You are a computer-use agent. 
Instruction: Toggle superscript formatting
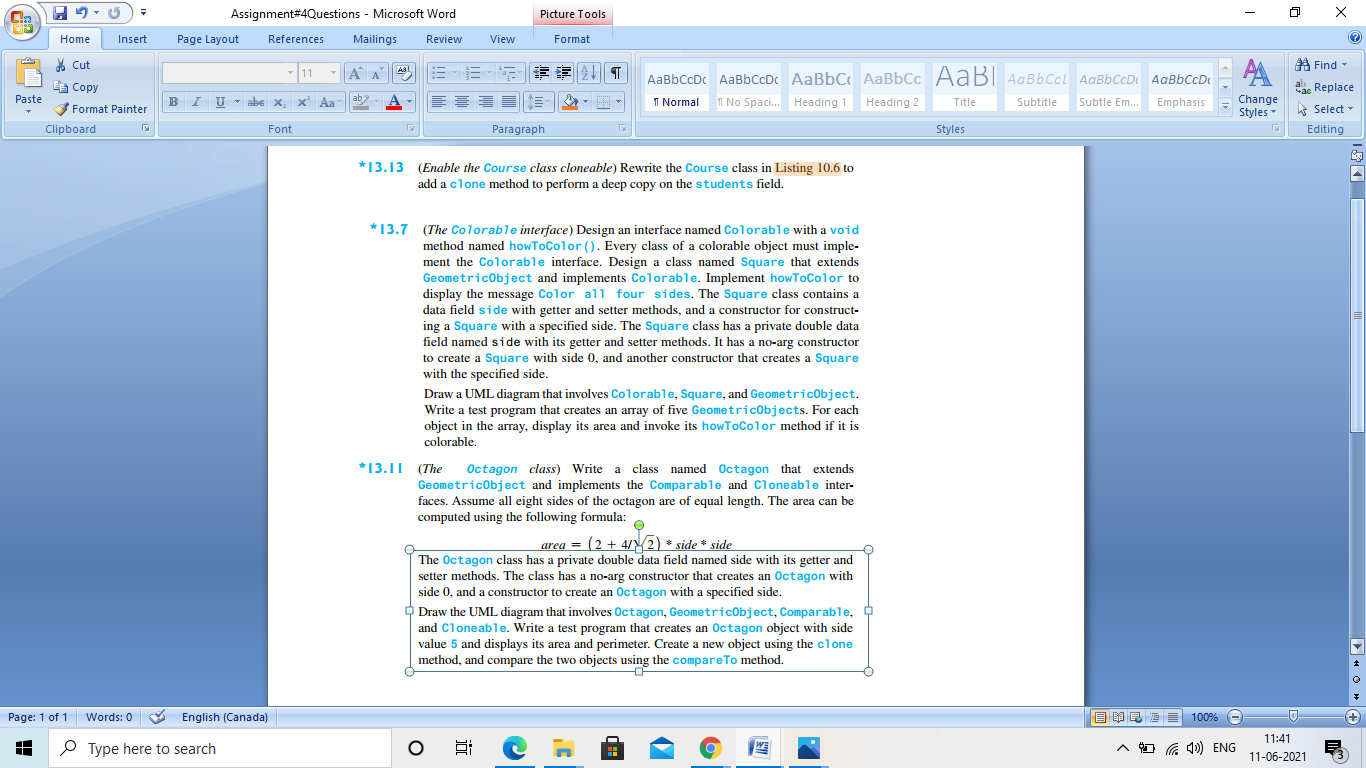pyautogui.click(x=302, y=102)
